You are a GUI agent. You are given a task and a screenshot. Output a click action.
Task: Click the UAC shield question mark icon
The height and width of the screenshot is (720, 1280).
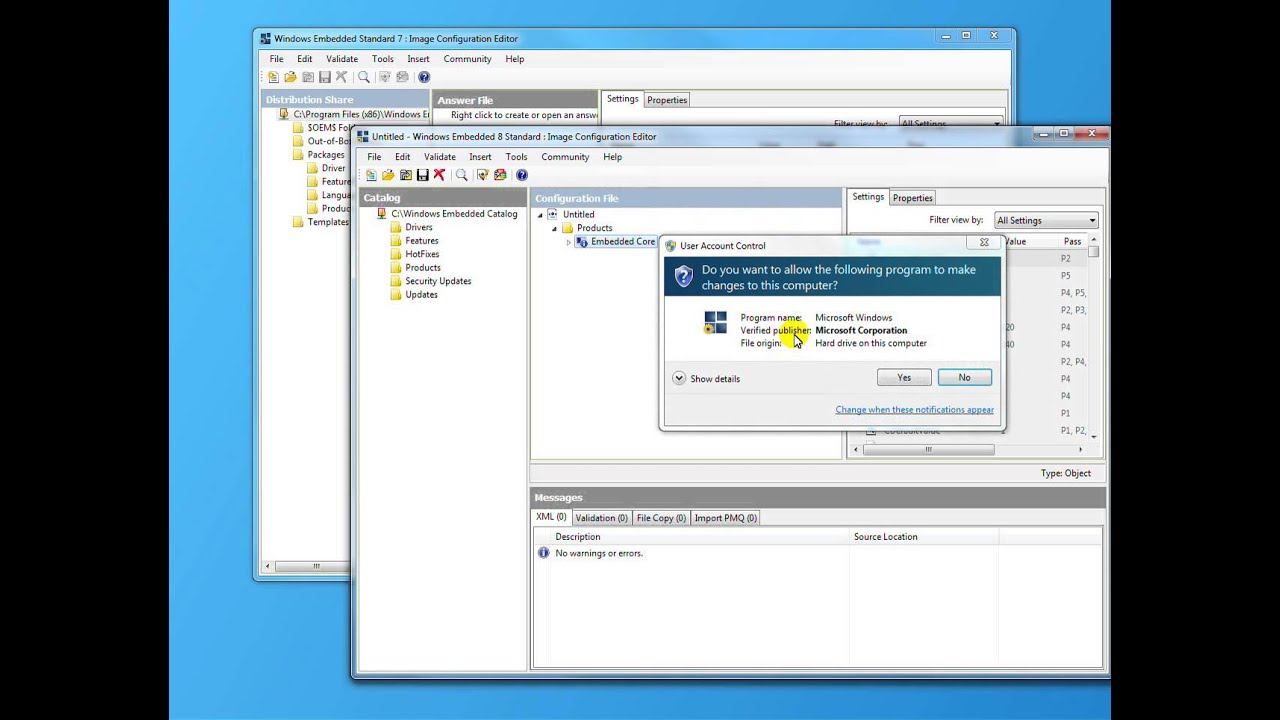coord(684,276)
